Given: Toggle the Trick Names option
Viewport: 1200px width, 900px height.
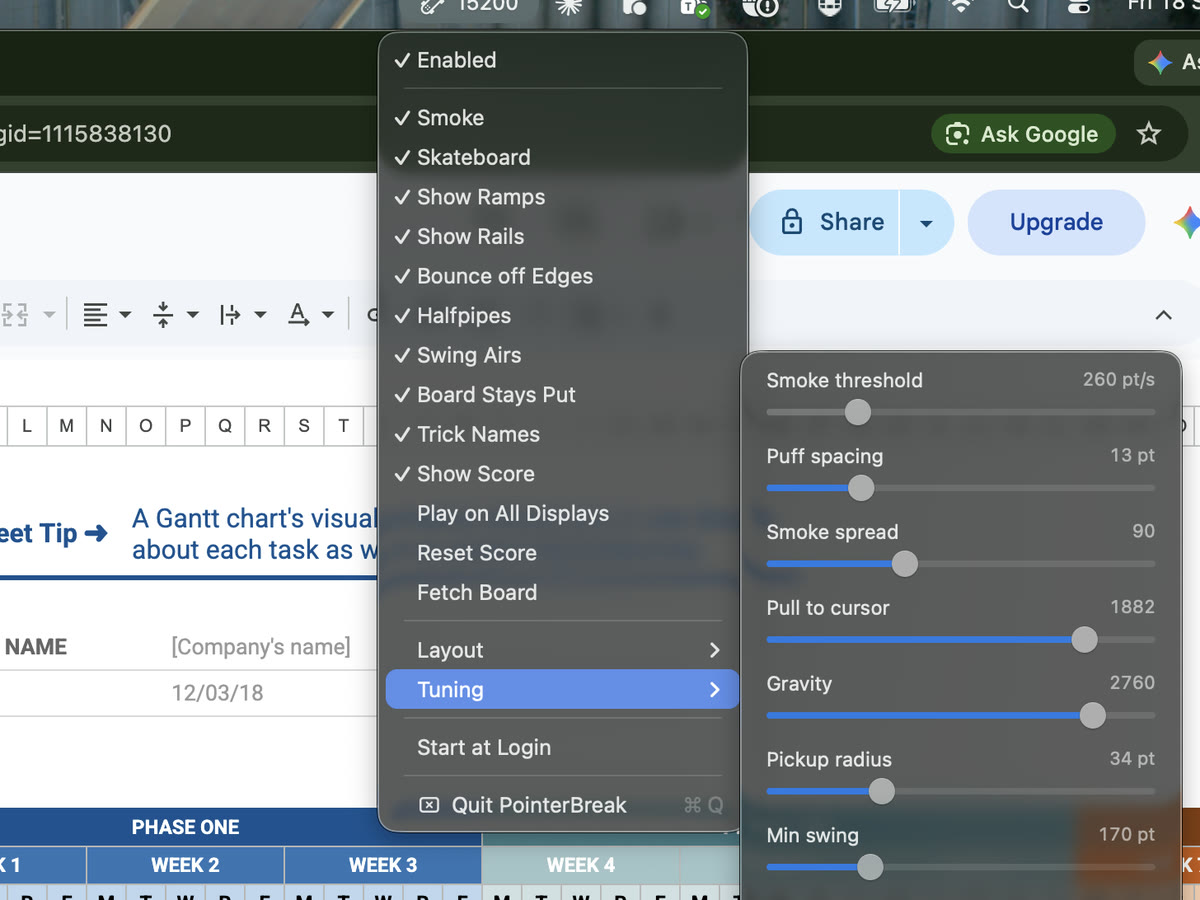Looking at the screenshot, I should (562, 434).
